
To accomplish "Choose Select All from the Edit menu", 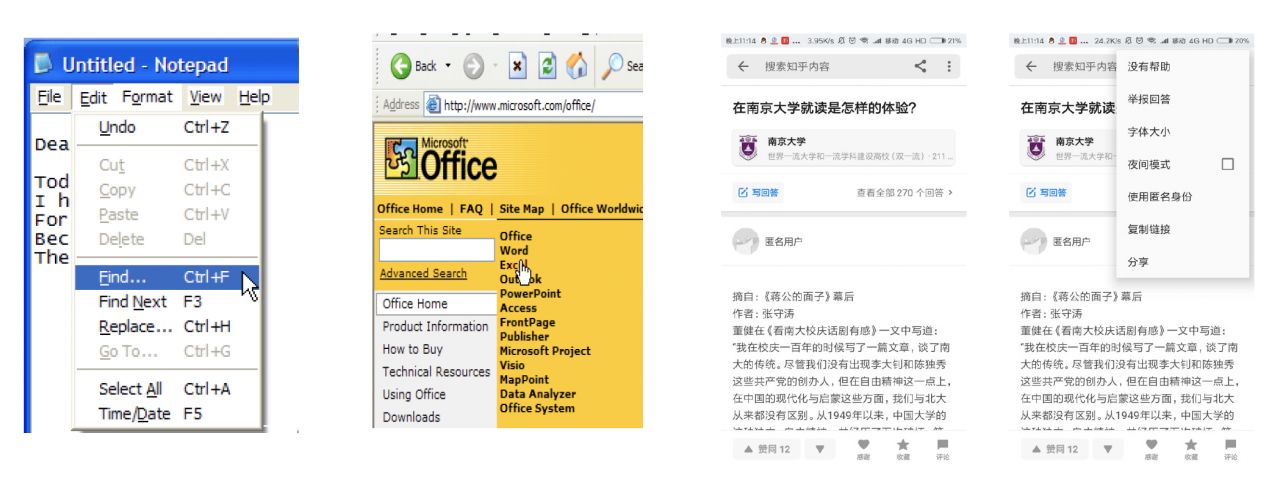I will (x=167, y=389).
